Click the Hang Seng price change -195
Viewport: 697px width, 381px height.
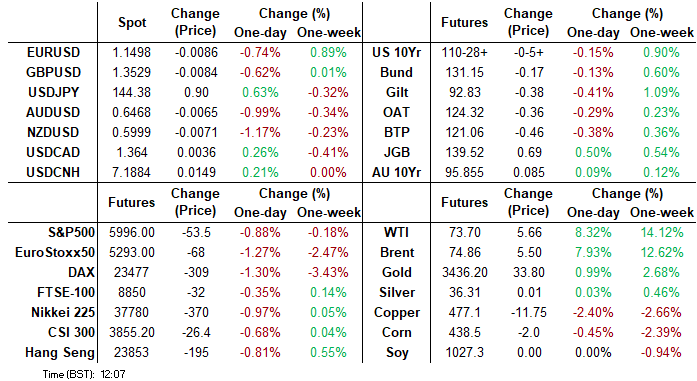[196, 353]
